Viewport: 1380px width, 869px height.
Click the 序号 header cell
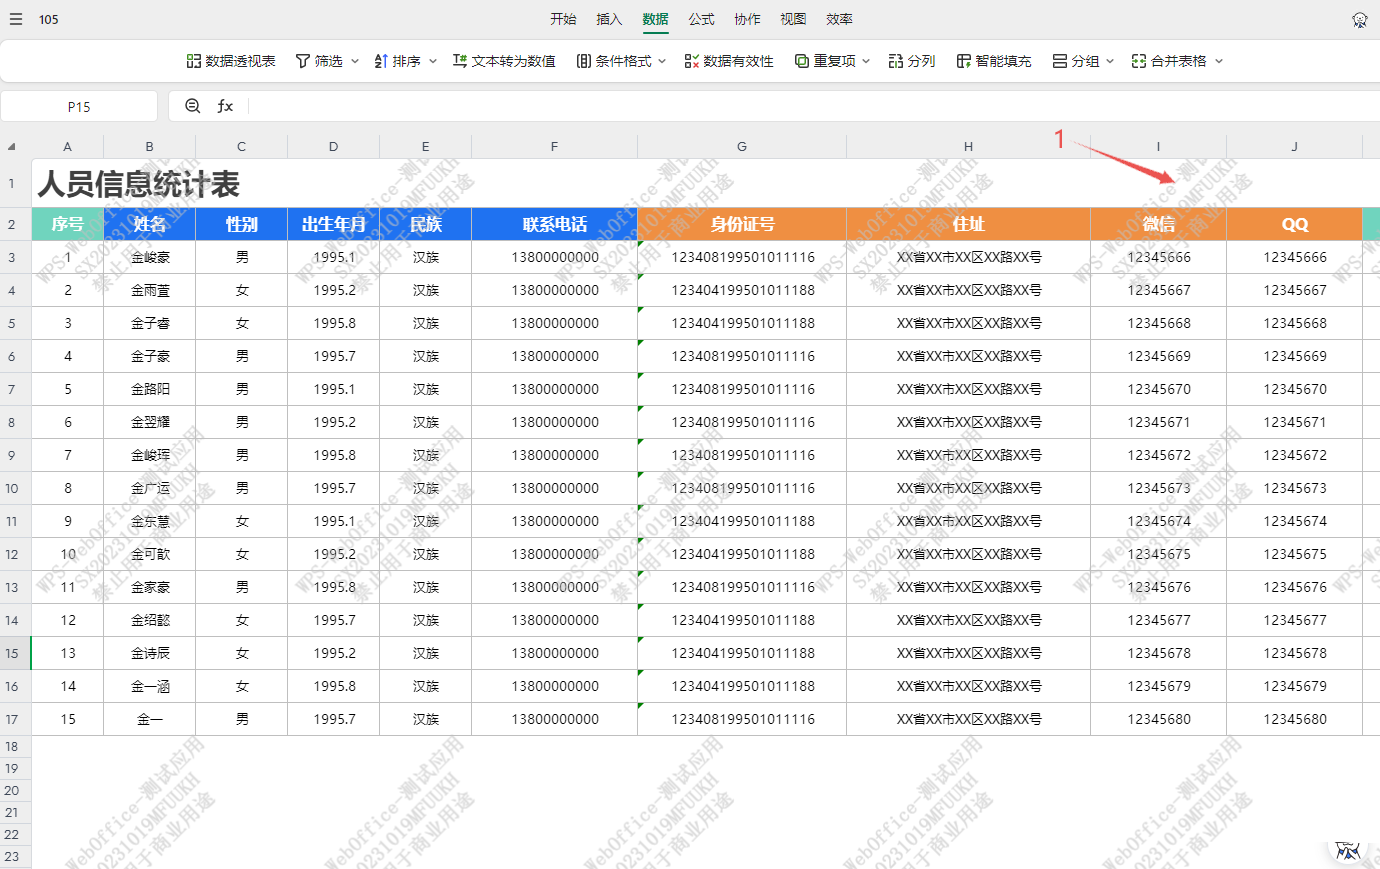(x=67, y=224)
